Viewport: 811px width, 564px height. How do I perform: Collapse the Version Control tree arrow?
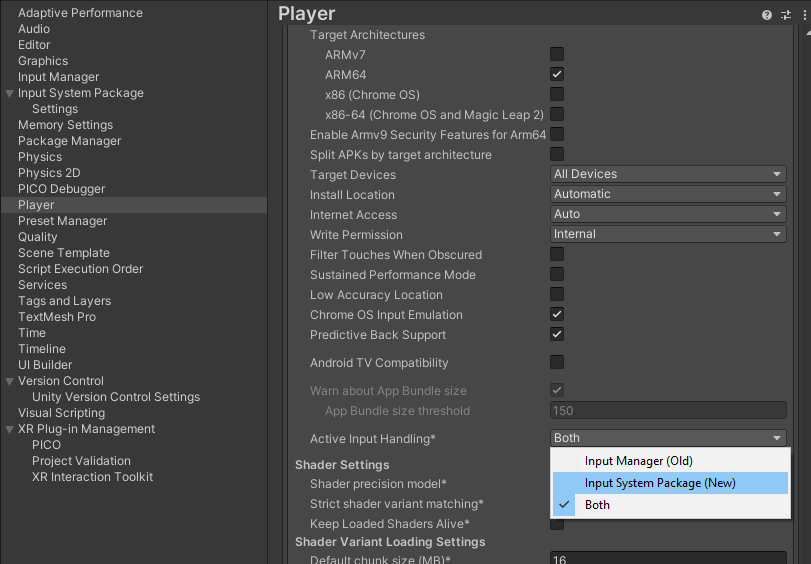pos(9,381)
